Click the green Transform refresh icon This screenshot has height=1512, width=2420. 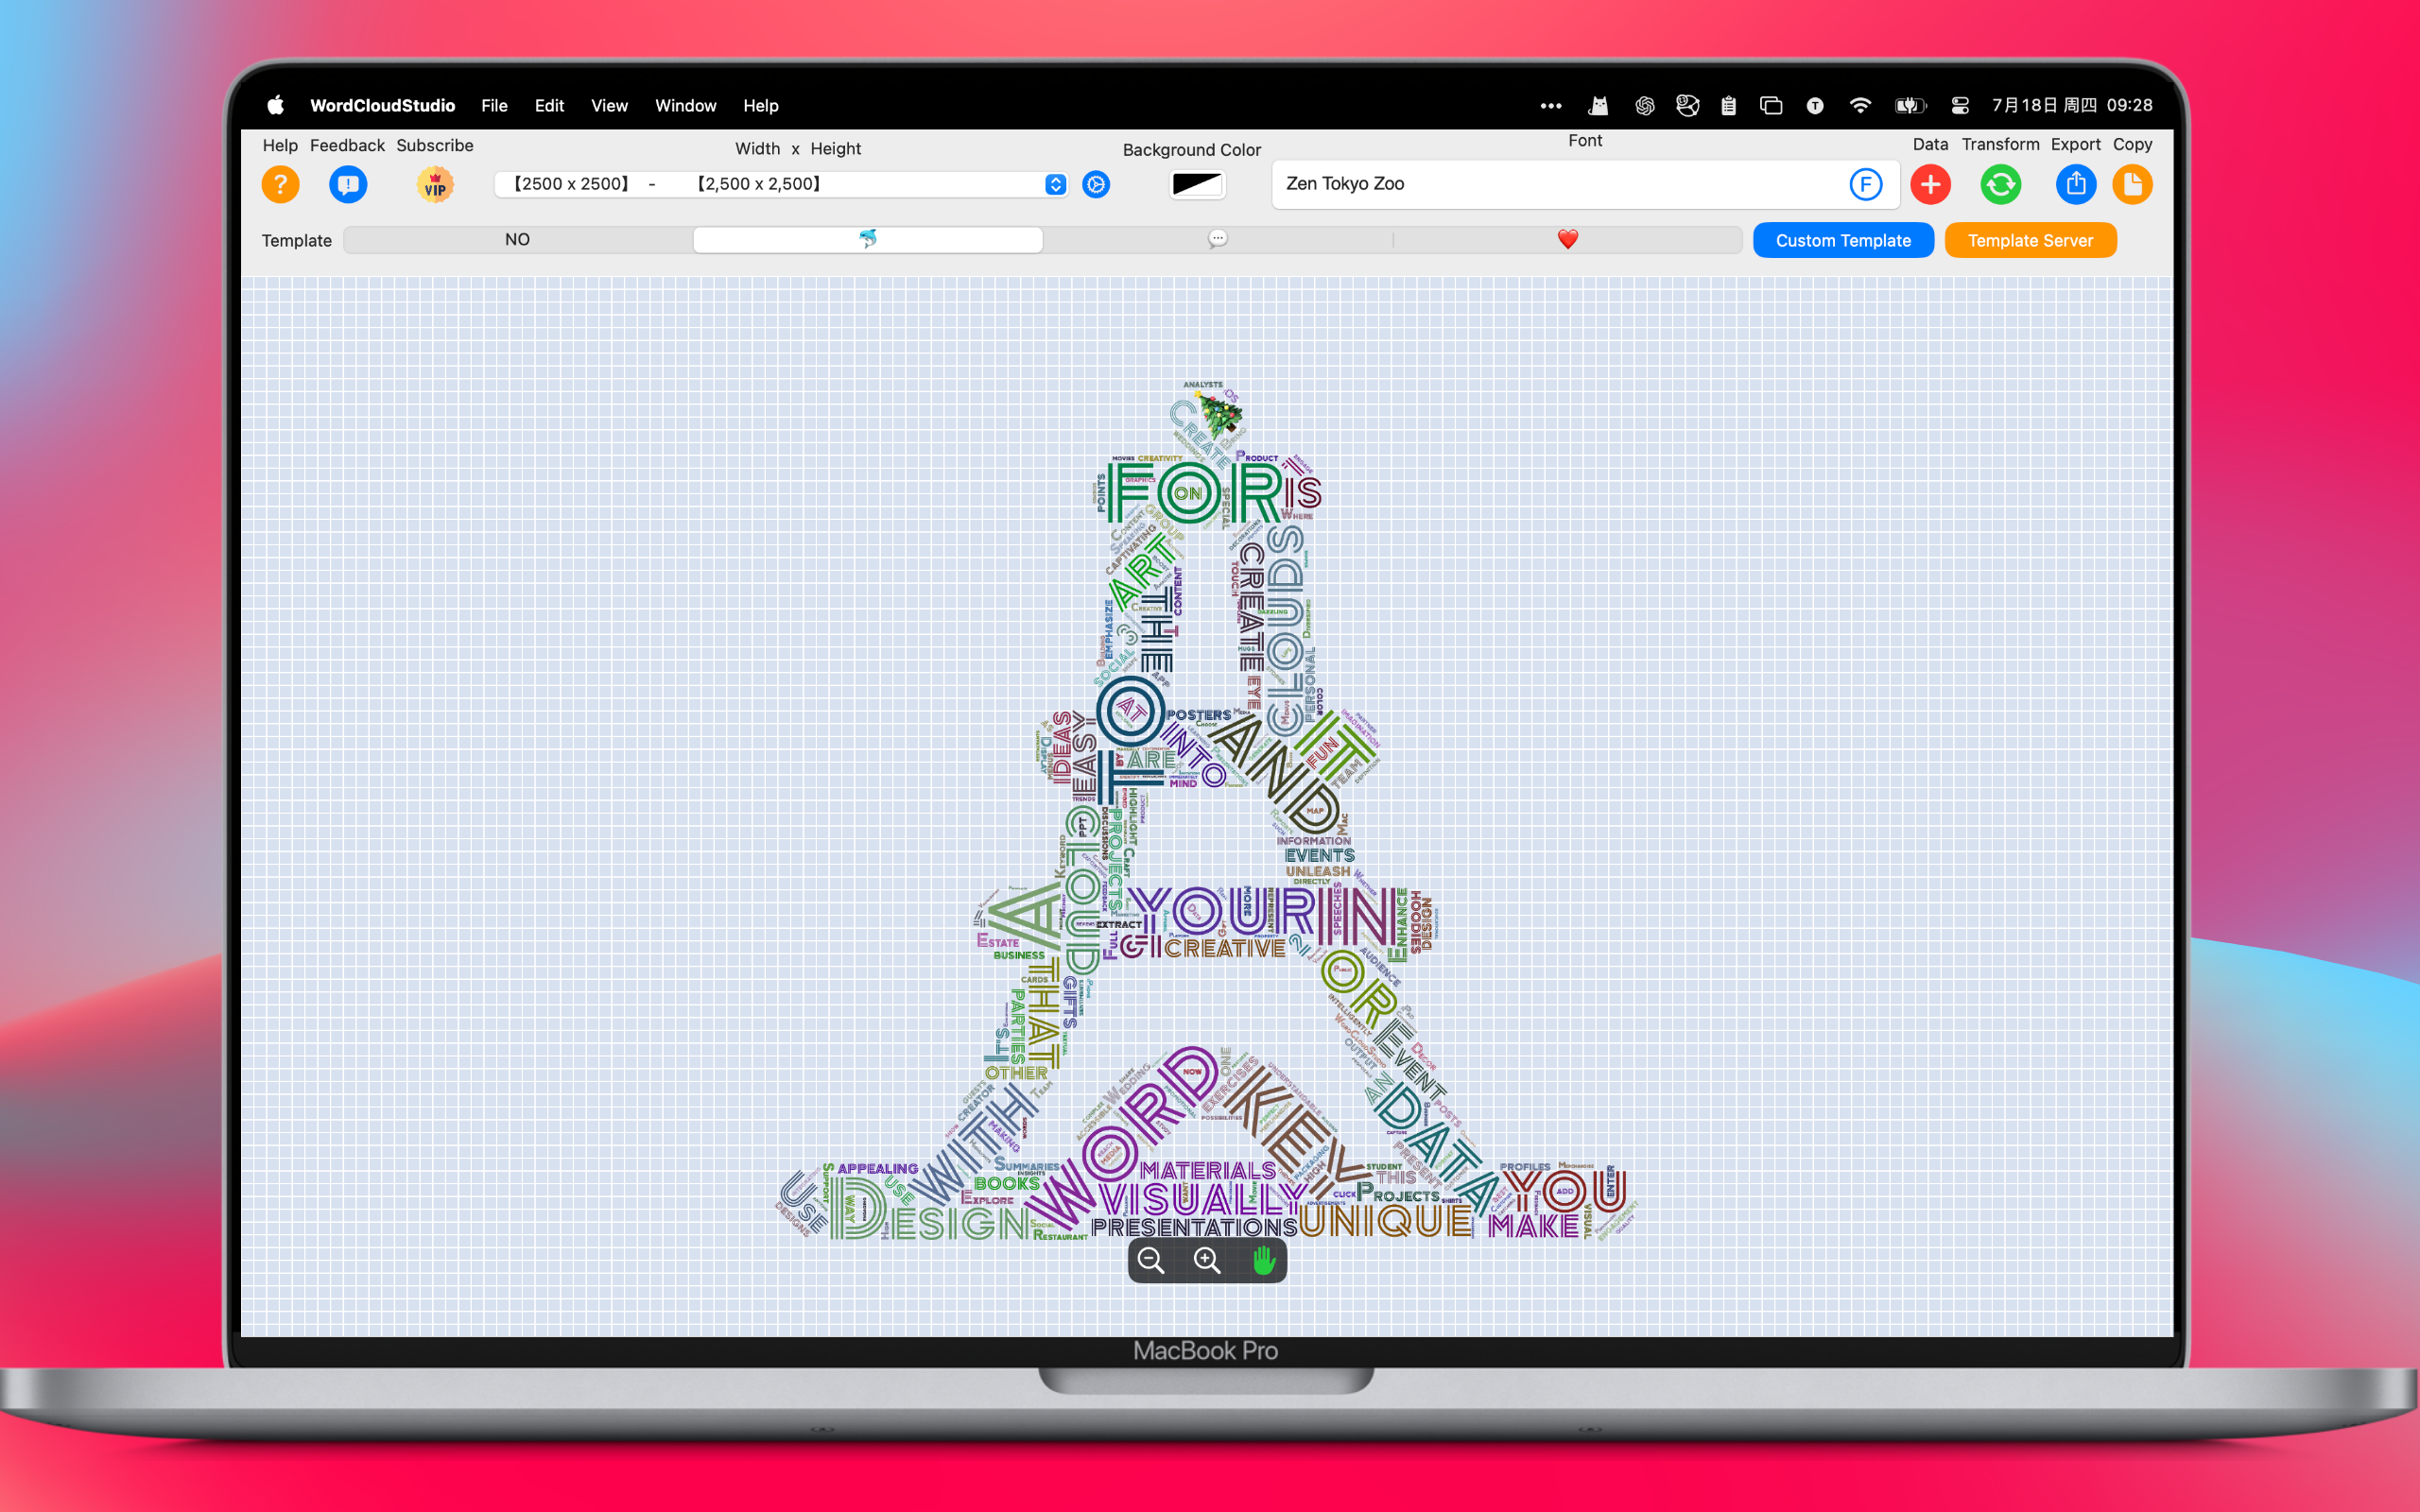2000,185
